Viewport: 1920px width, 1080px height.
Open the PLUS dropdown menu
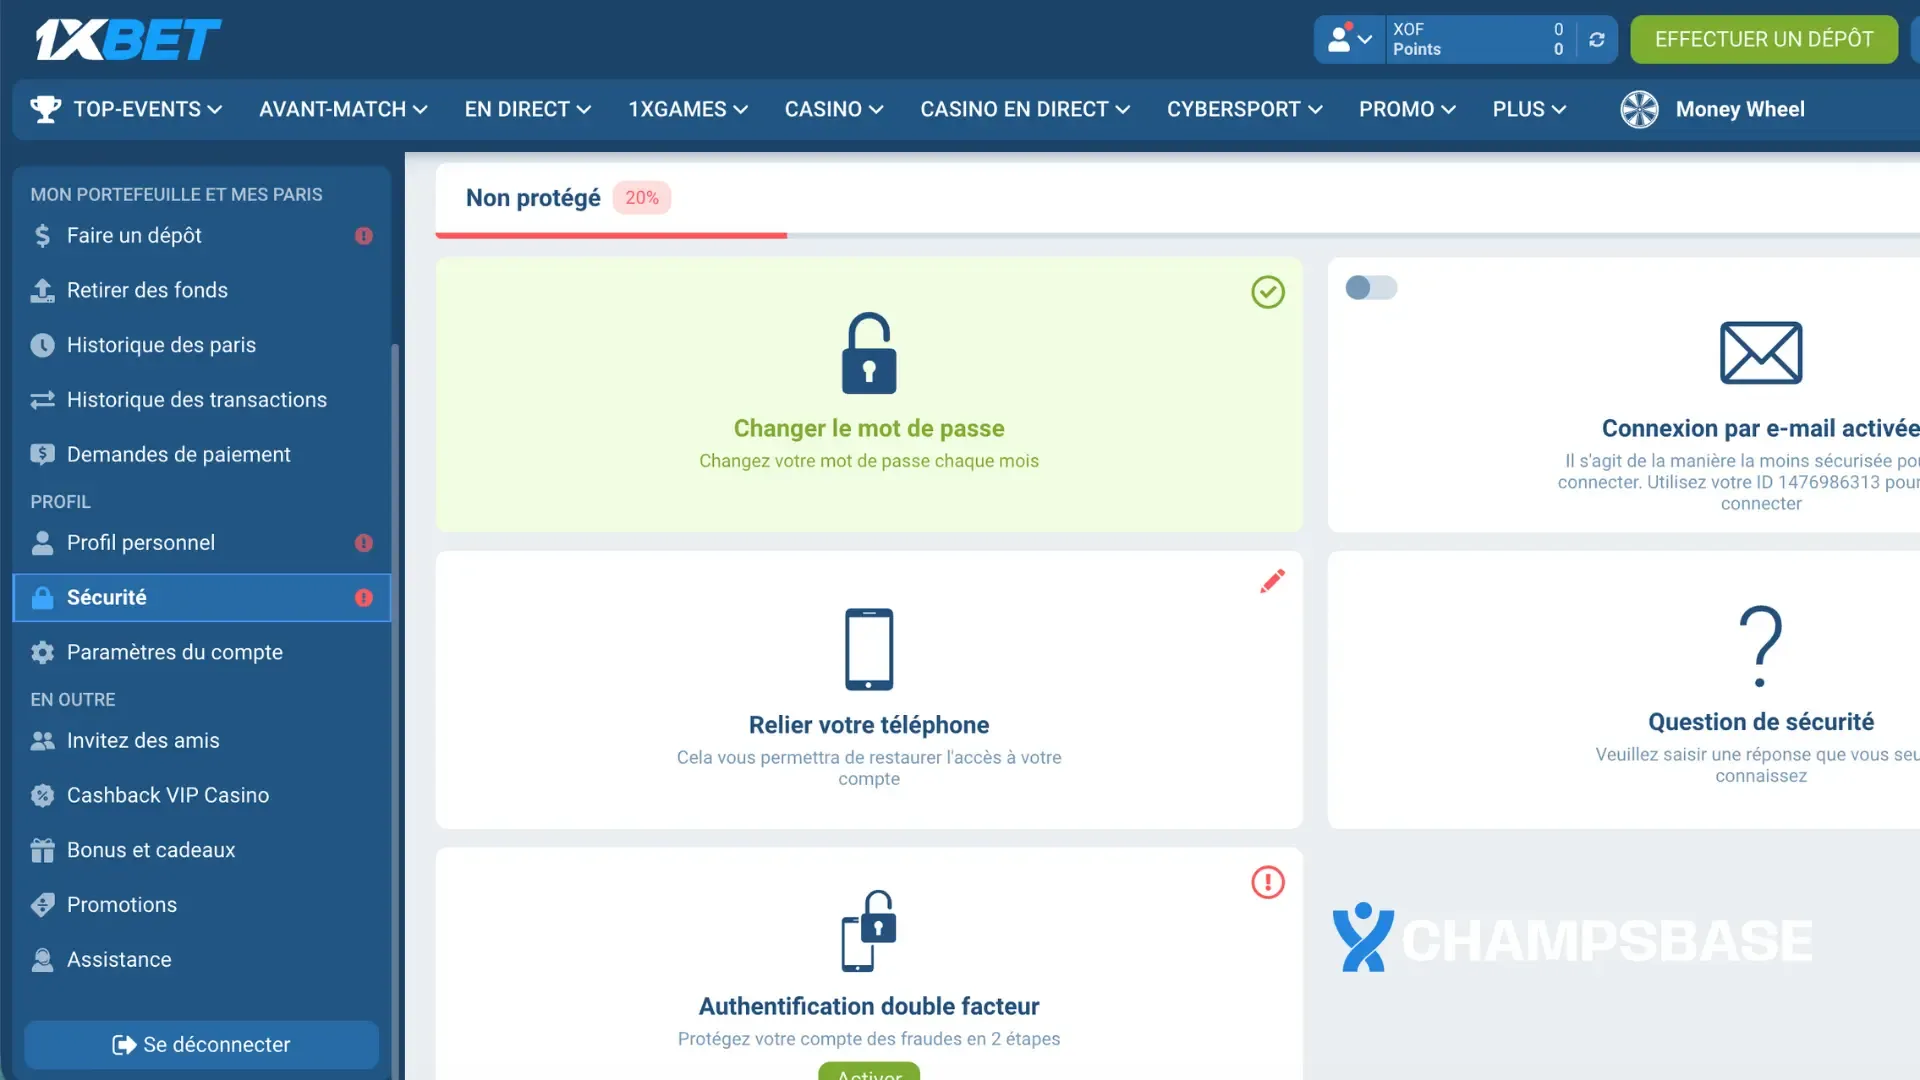click(x=1528, y=109)
